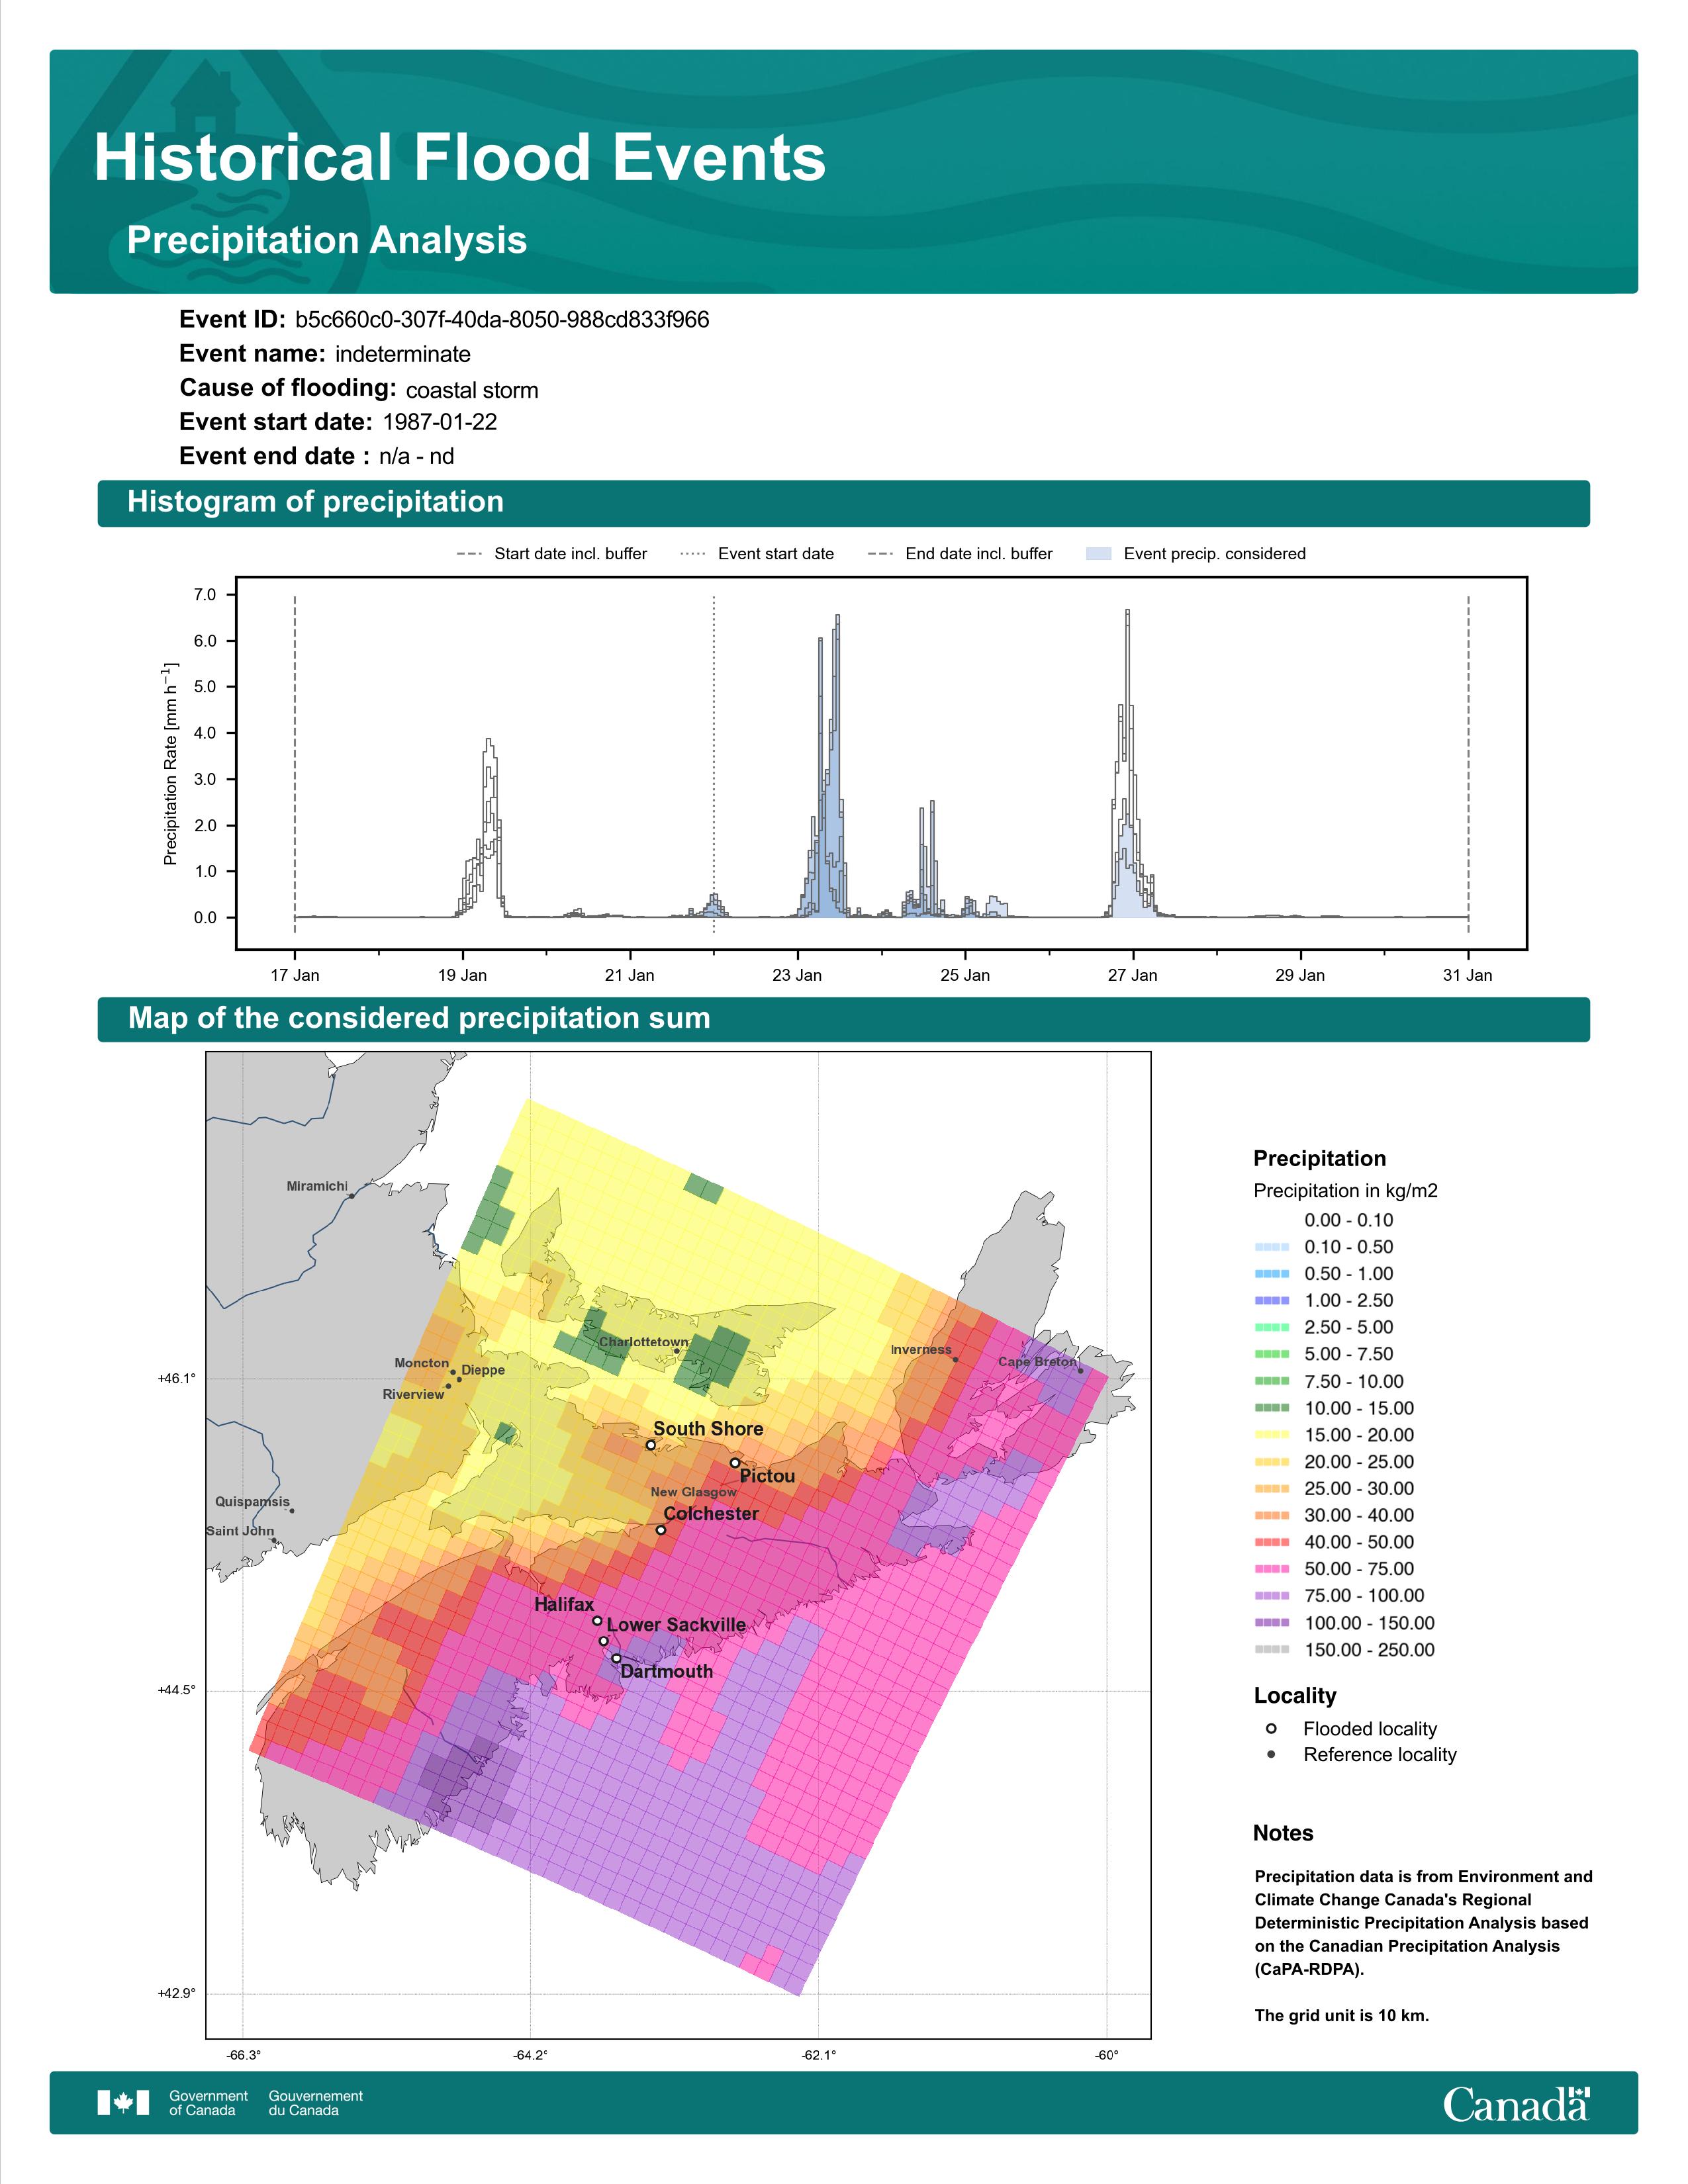Click the 23 Jan axis label

[x=797, y=975]
